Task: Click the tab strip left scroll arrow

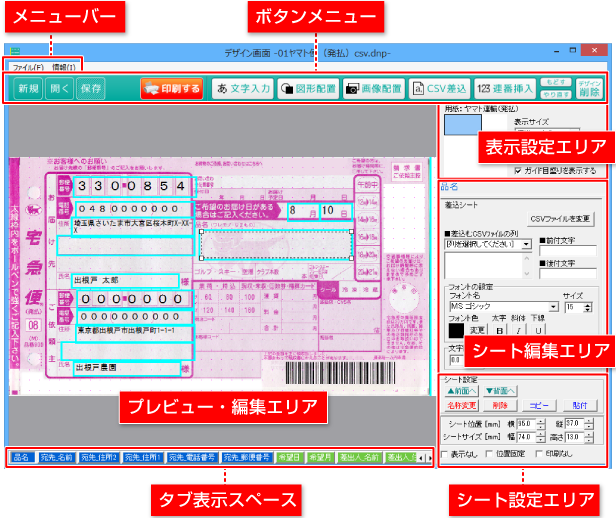Action: (x=421, y=458)
